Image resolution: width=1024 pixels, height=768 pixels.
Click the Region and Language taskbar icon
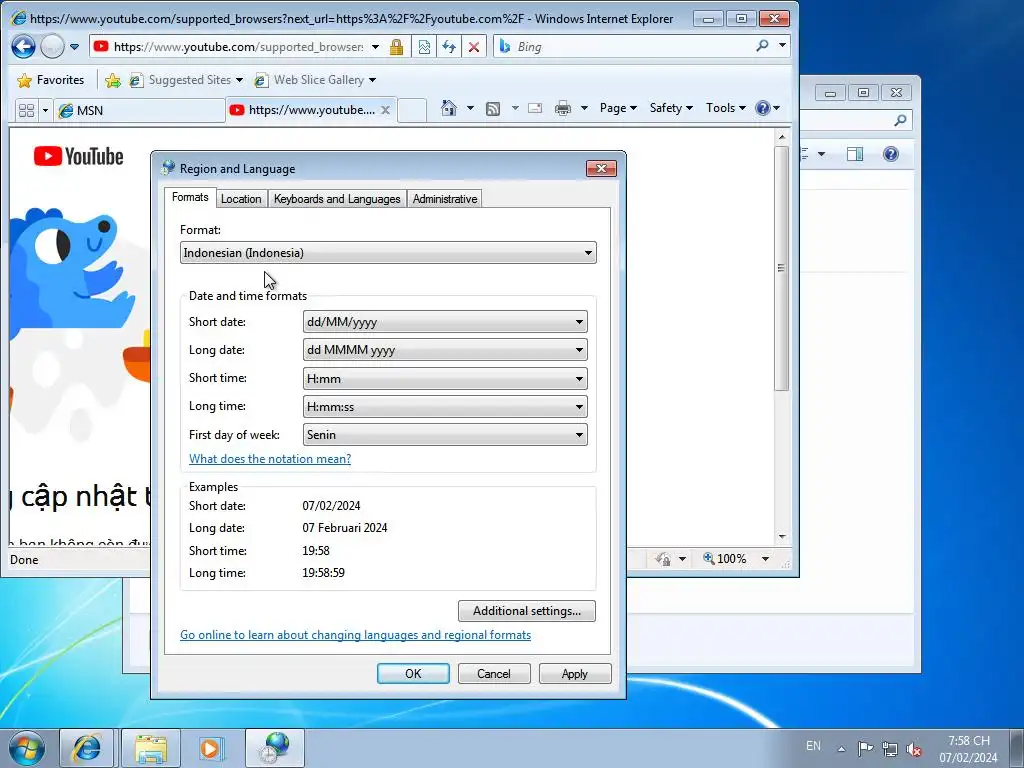click(276, 748)
